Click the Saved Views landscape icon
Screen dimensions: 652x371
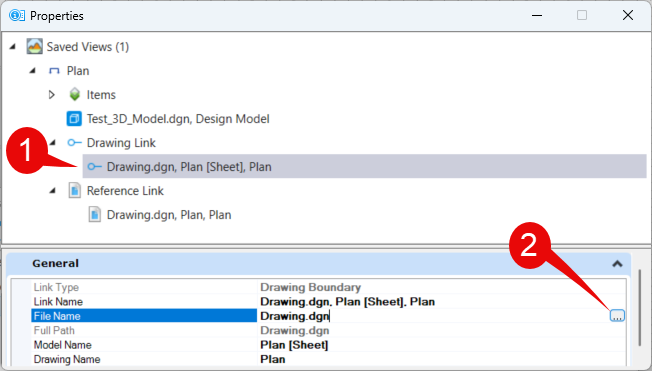tap(35, 47)
